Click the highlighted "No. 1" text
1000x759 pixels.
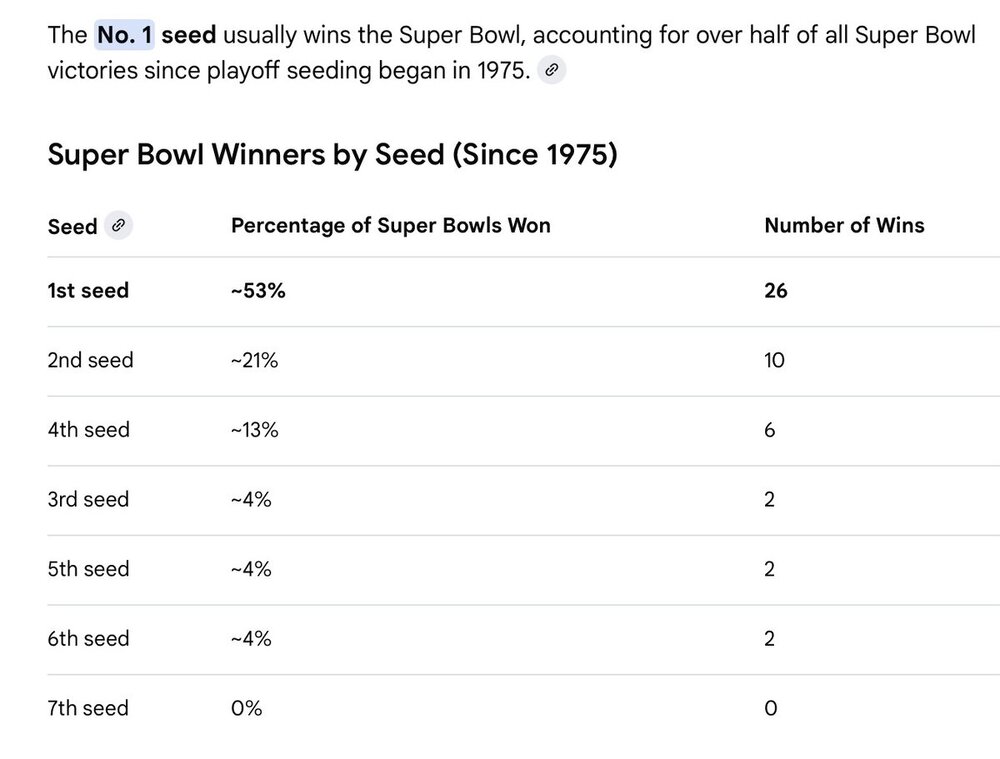click(125, 36)
